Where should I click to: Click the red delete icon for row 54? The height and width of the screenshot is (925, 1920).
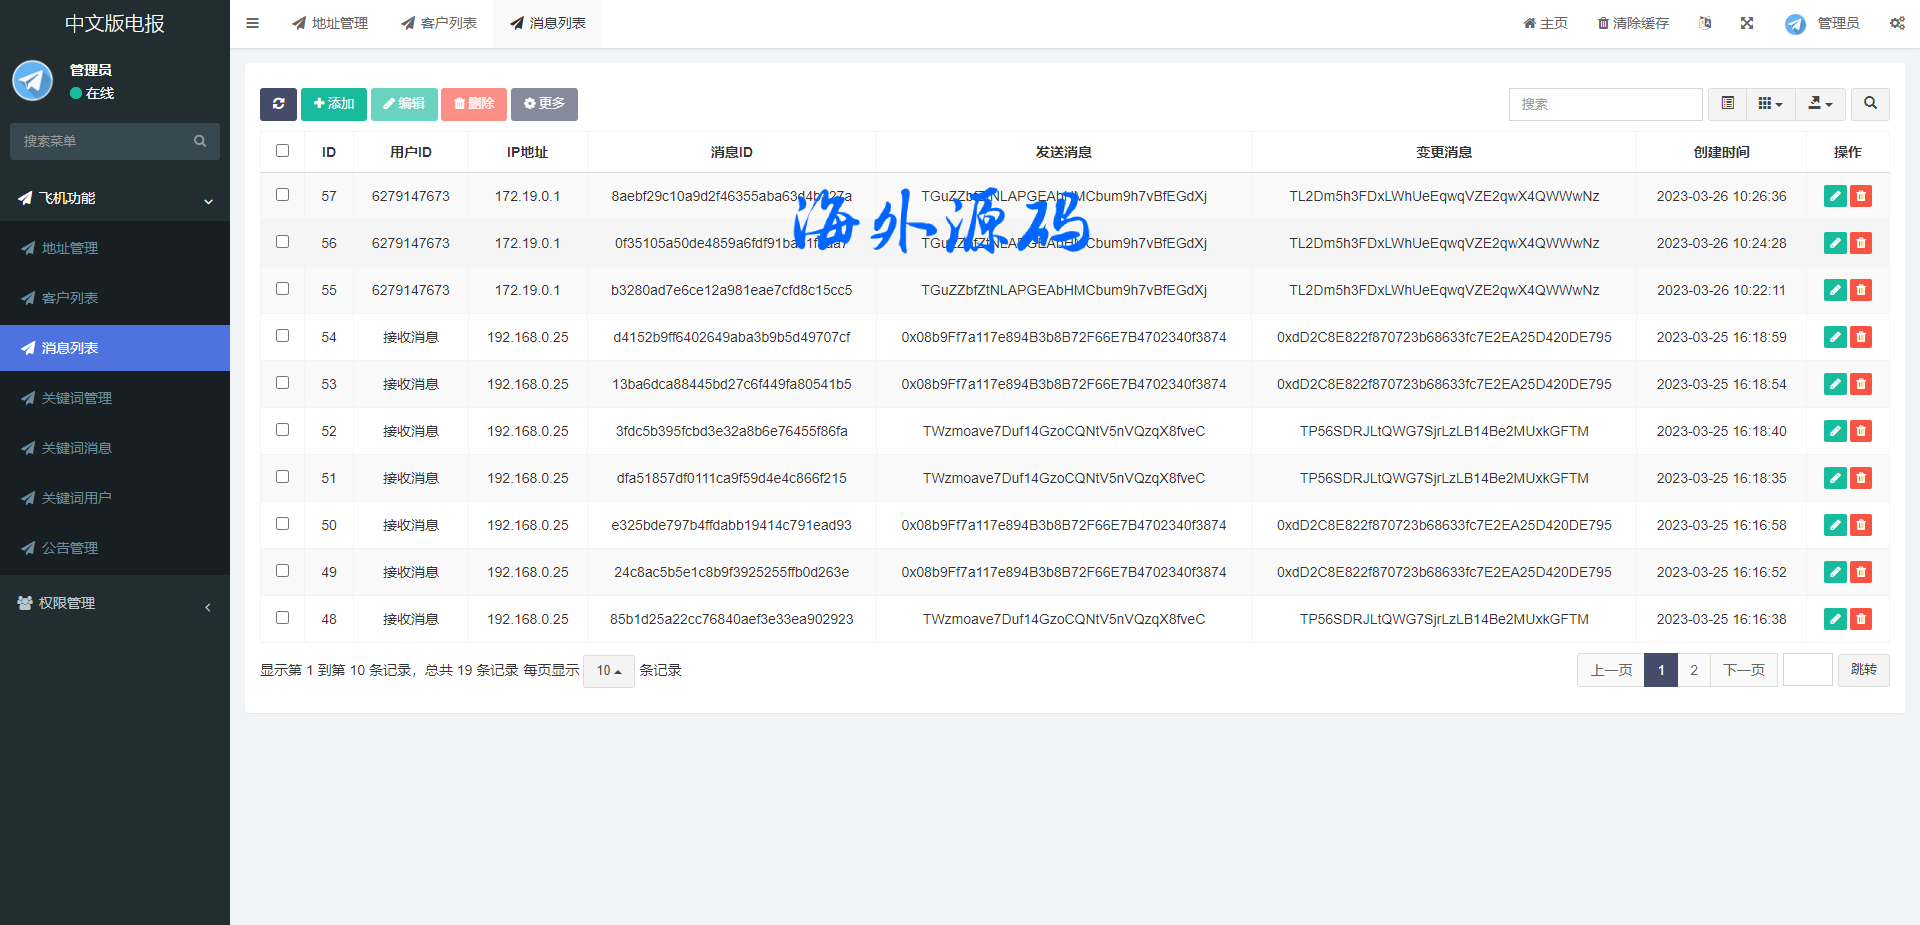[1861, 337]
